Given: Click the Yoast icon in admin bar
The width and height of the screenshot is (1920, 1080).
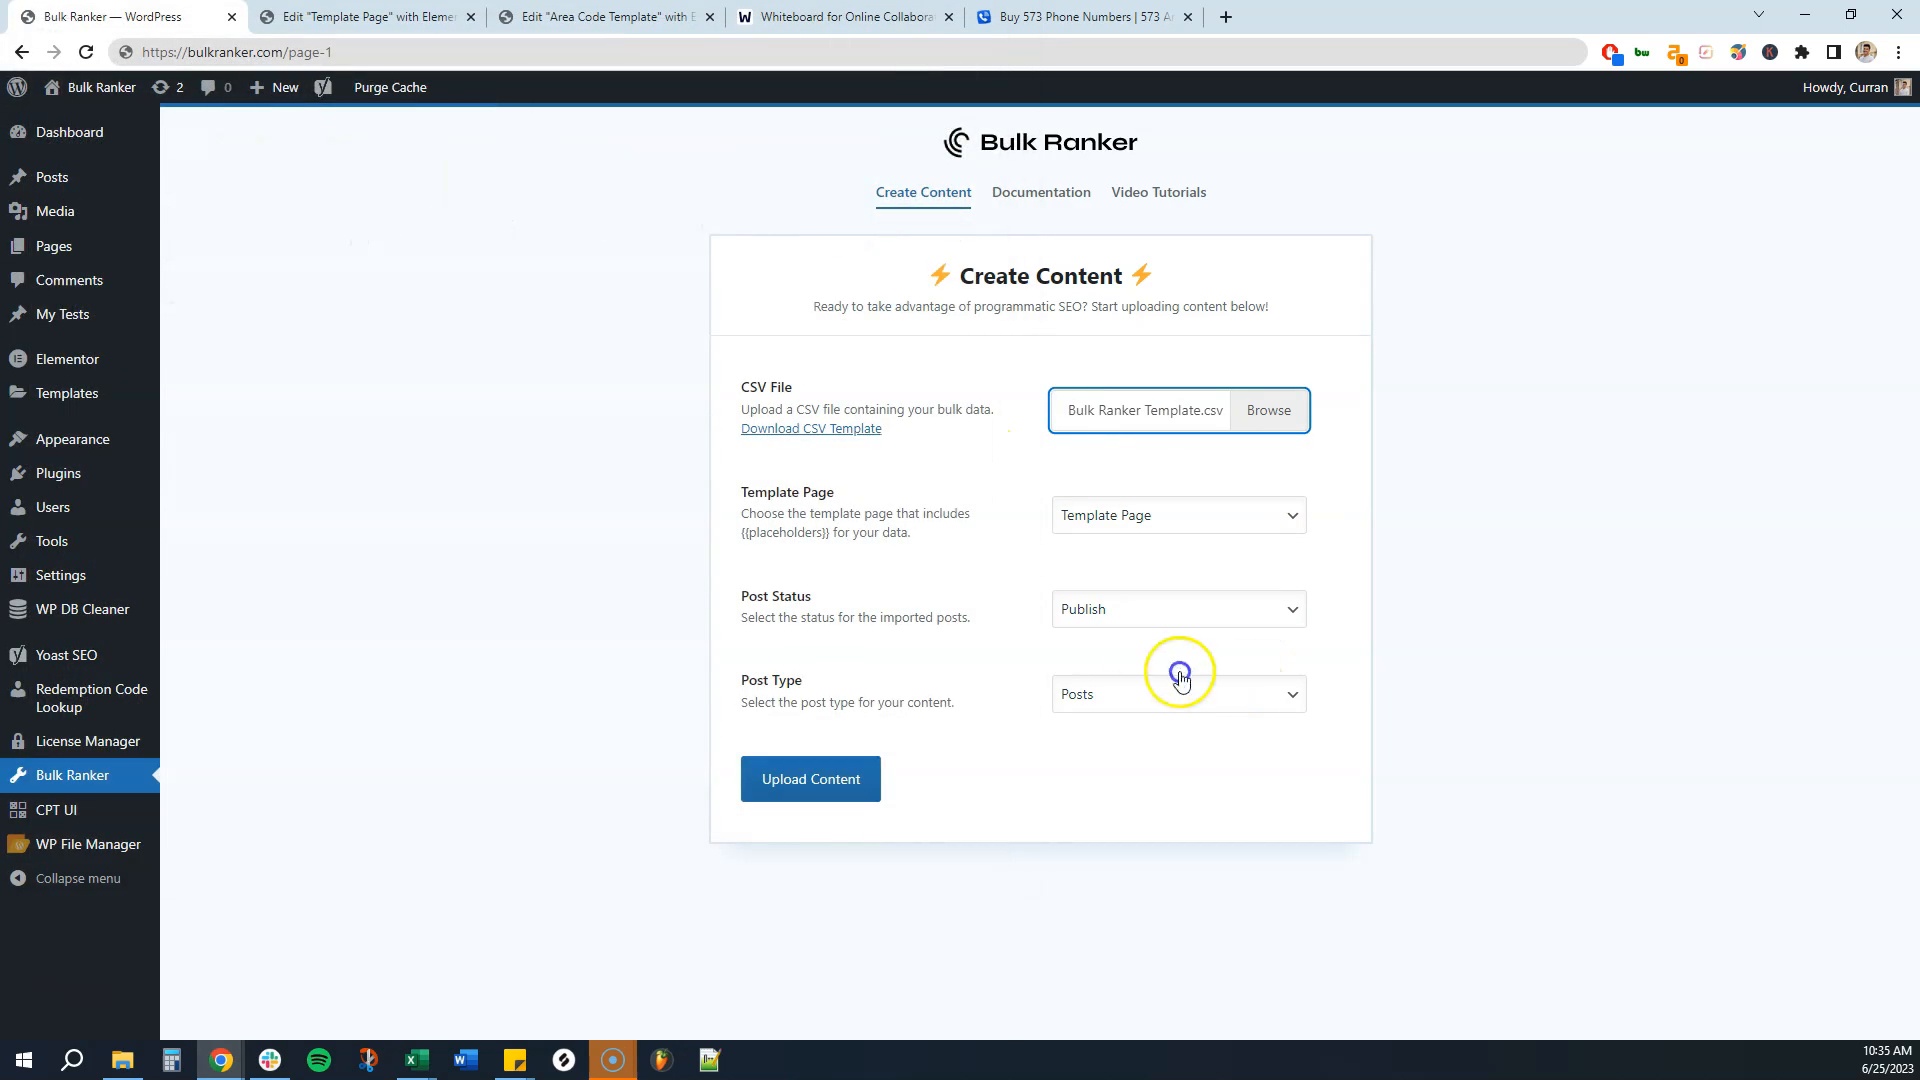Looking at the screenshot, I should click(x=322, y=87).
